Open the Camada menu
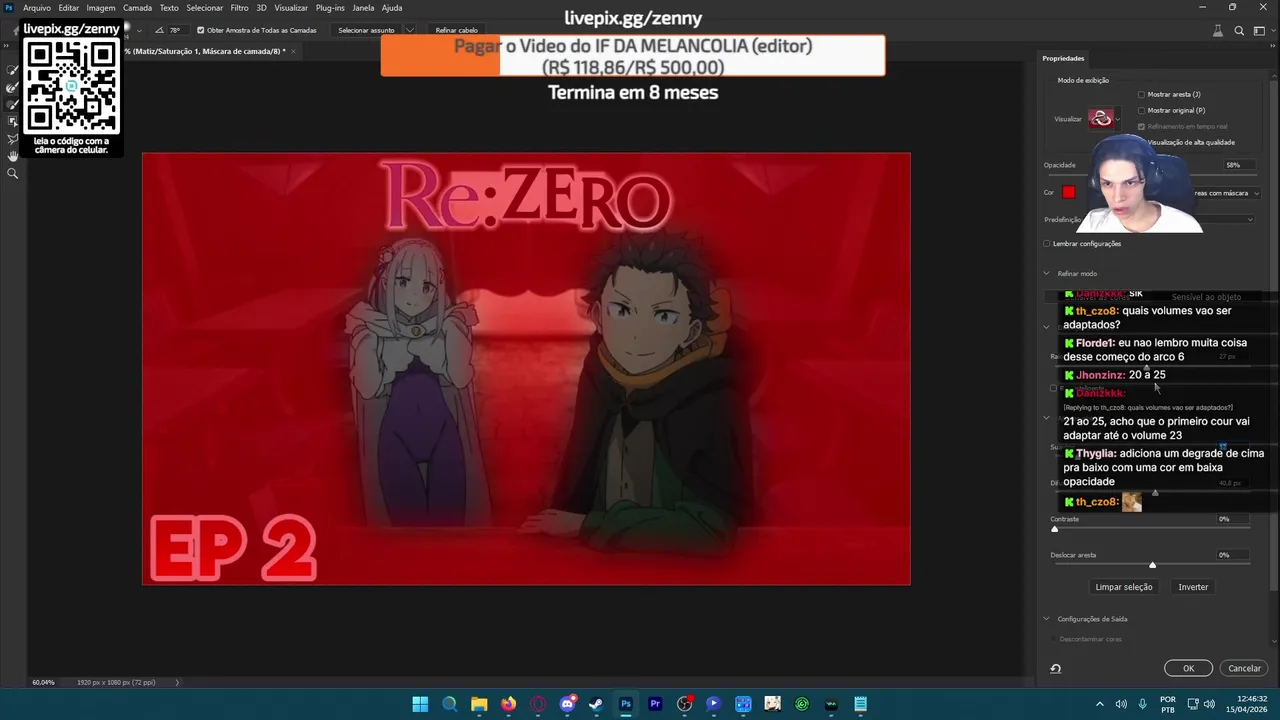Screen dimensions: 1280x720 point(137,8)
